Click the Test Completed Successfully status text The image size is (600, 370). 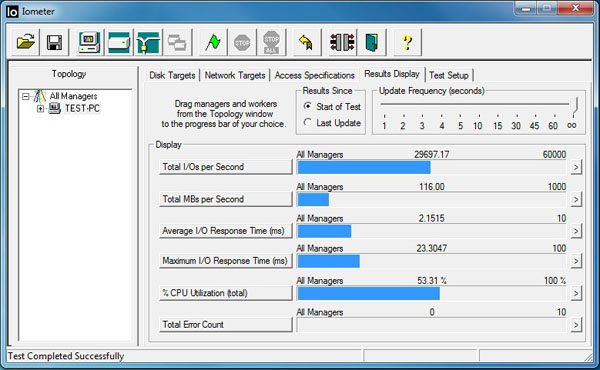pyautogui.click(x=66, y=356)
